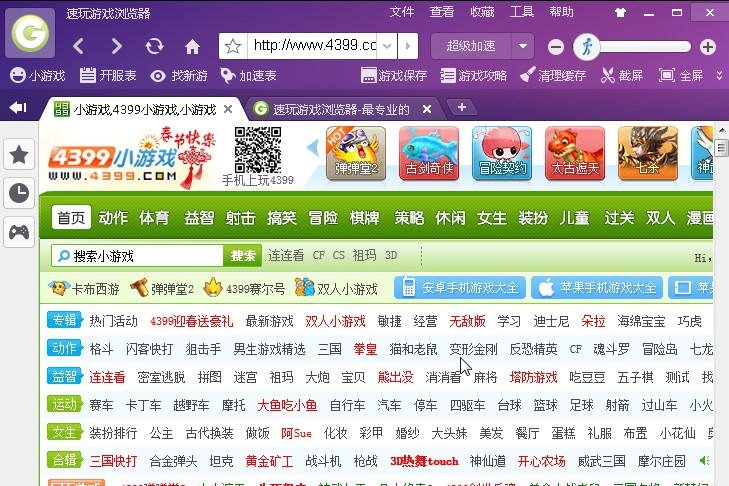Open 游戏攻略 toolbar button
The height and width of the screenshot is (486, 729).
click(x=473, y=75)
